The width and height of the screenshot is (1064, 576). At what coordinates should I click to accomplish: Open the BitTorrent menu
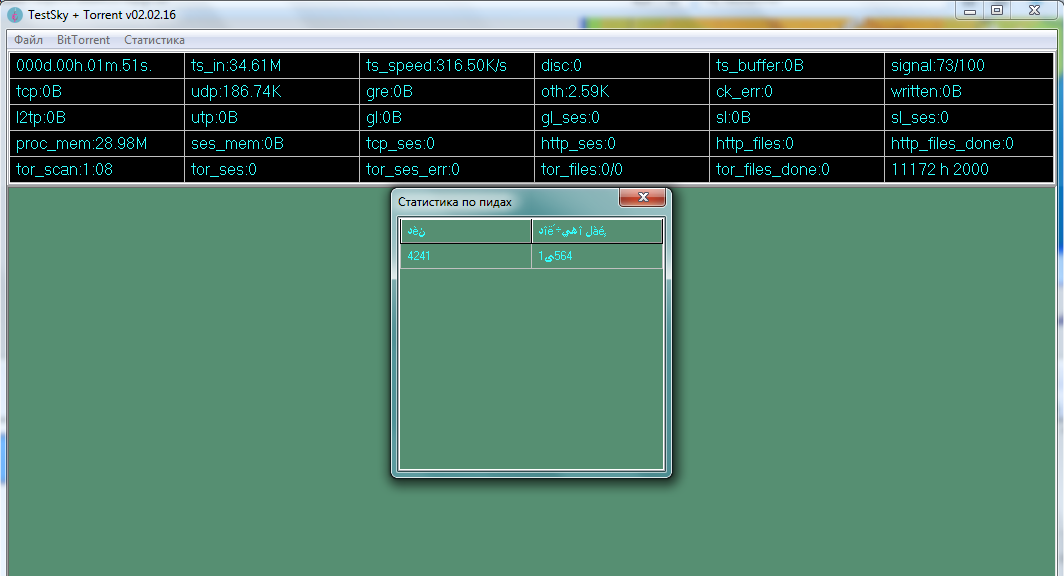point(83,40)
